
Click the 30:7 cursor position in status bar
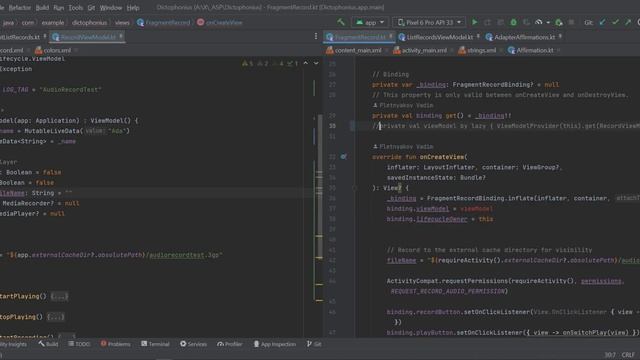(x=610, y=355)
